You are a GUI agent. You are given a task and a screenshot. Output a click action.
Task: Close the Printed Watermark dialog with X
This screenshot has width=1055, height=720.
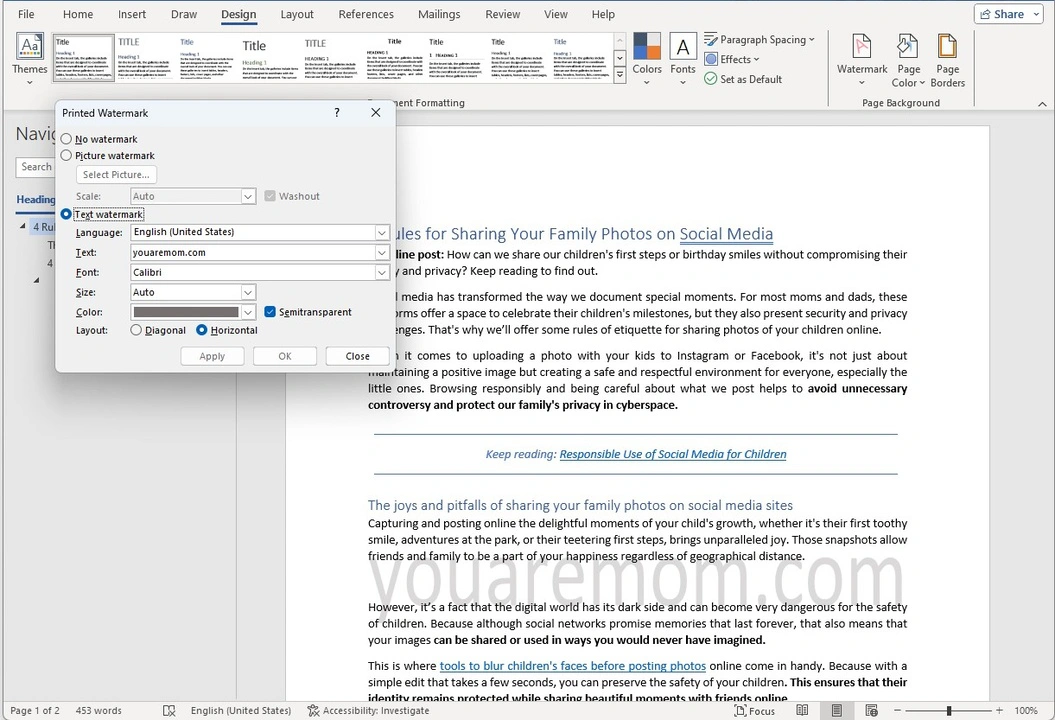(x=375, y=112)
